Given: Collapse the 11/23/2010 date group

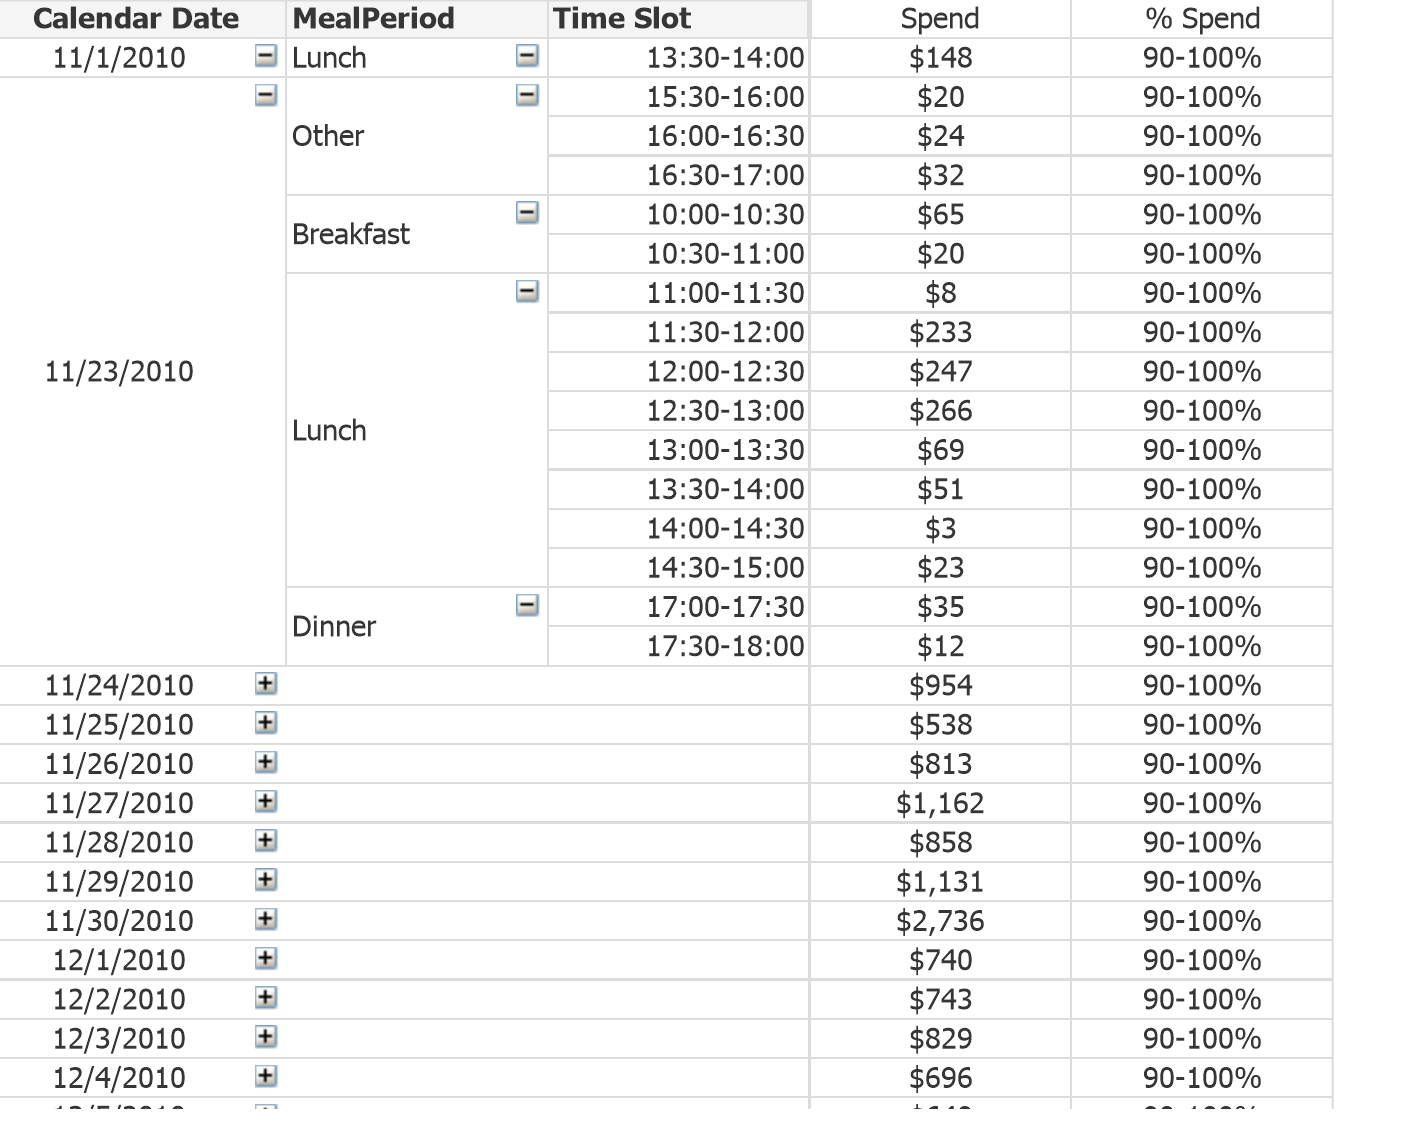Looking at the screenshot, I should [265, 96].
